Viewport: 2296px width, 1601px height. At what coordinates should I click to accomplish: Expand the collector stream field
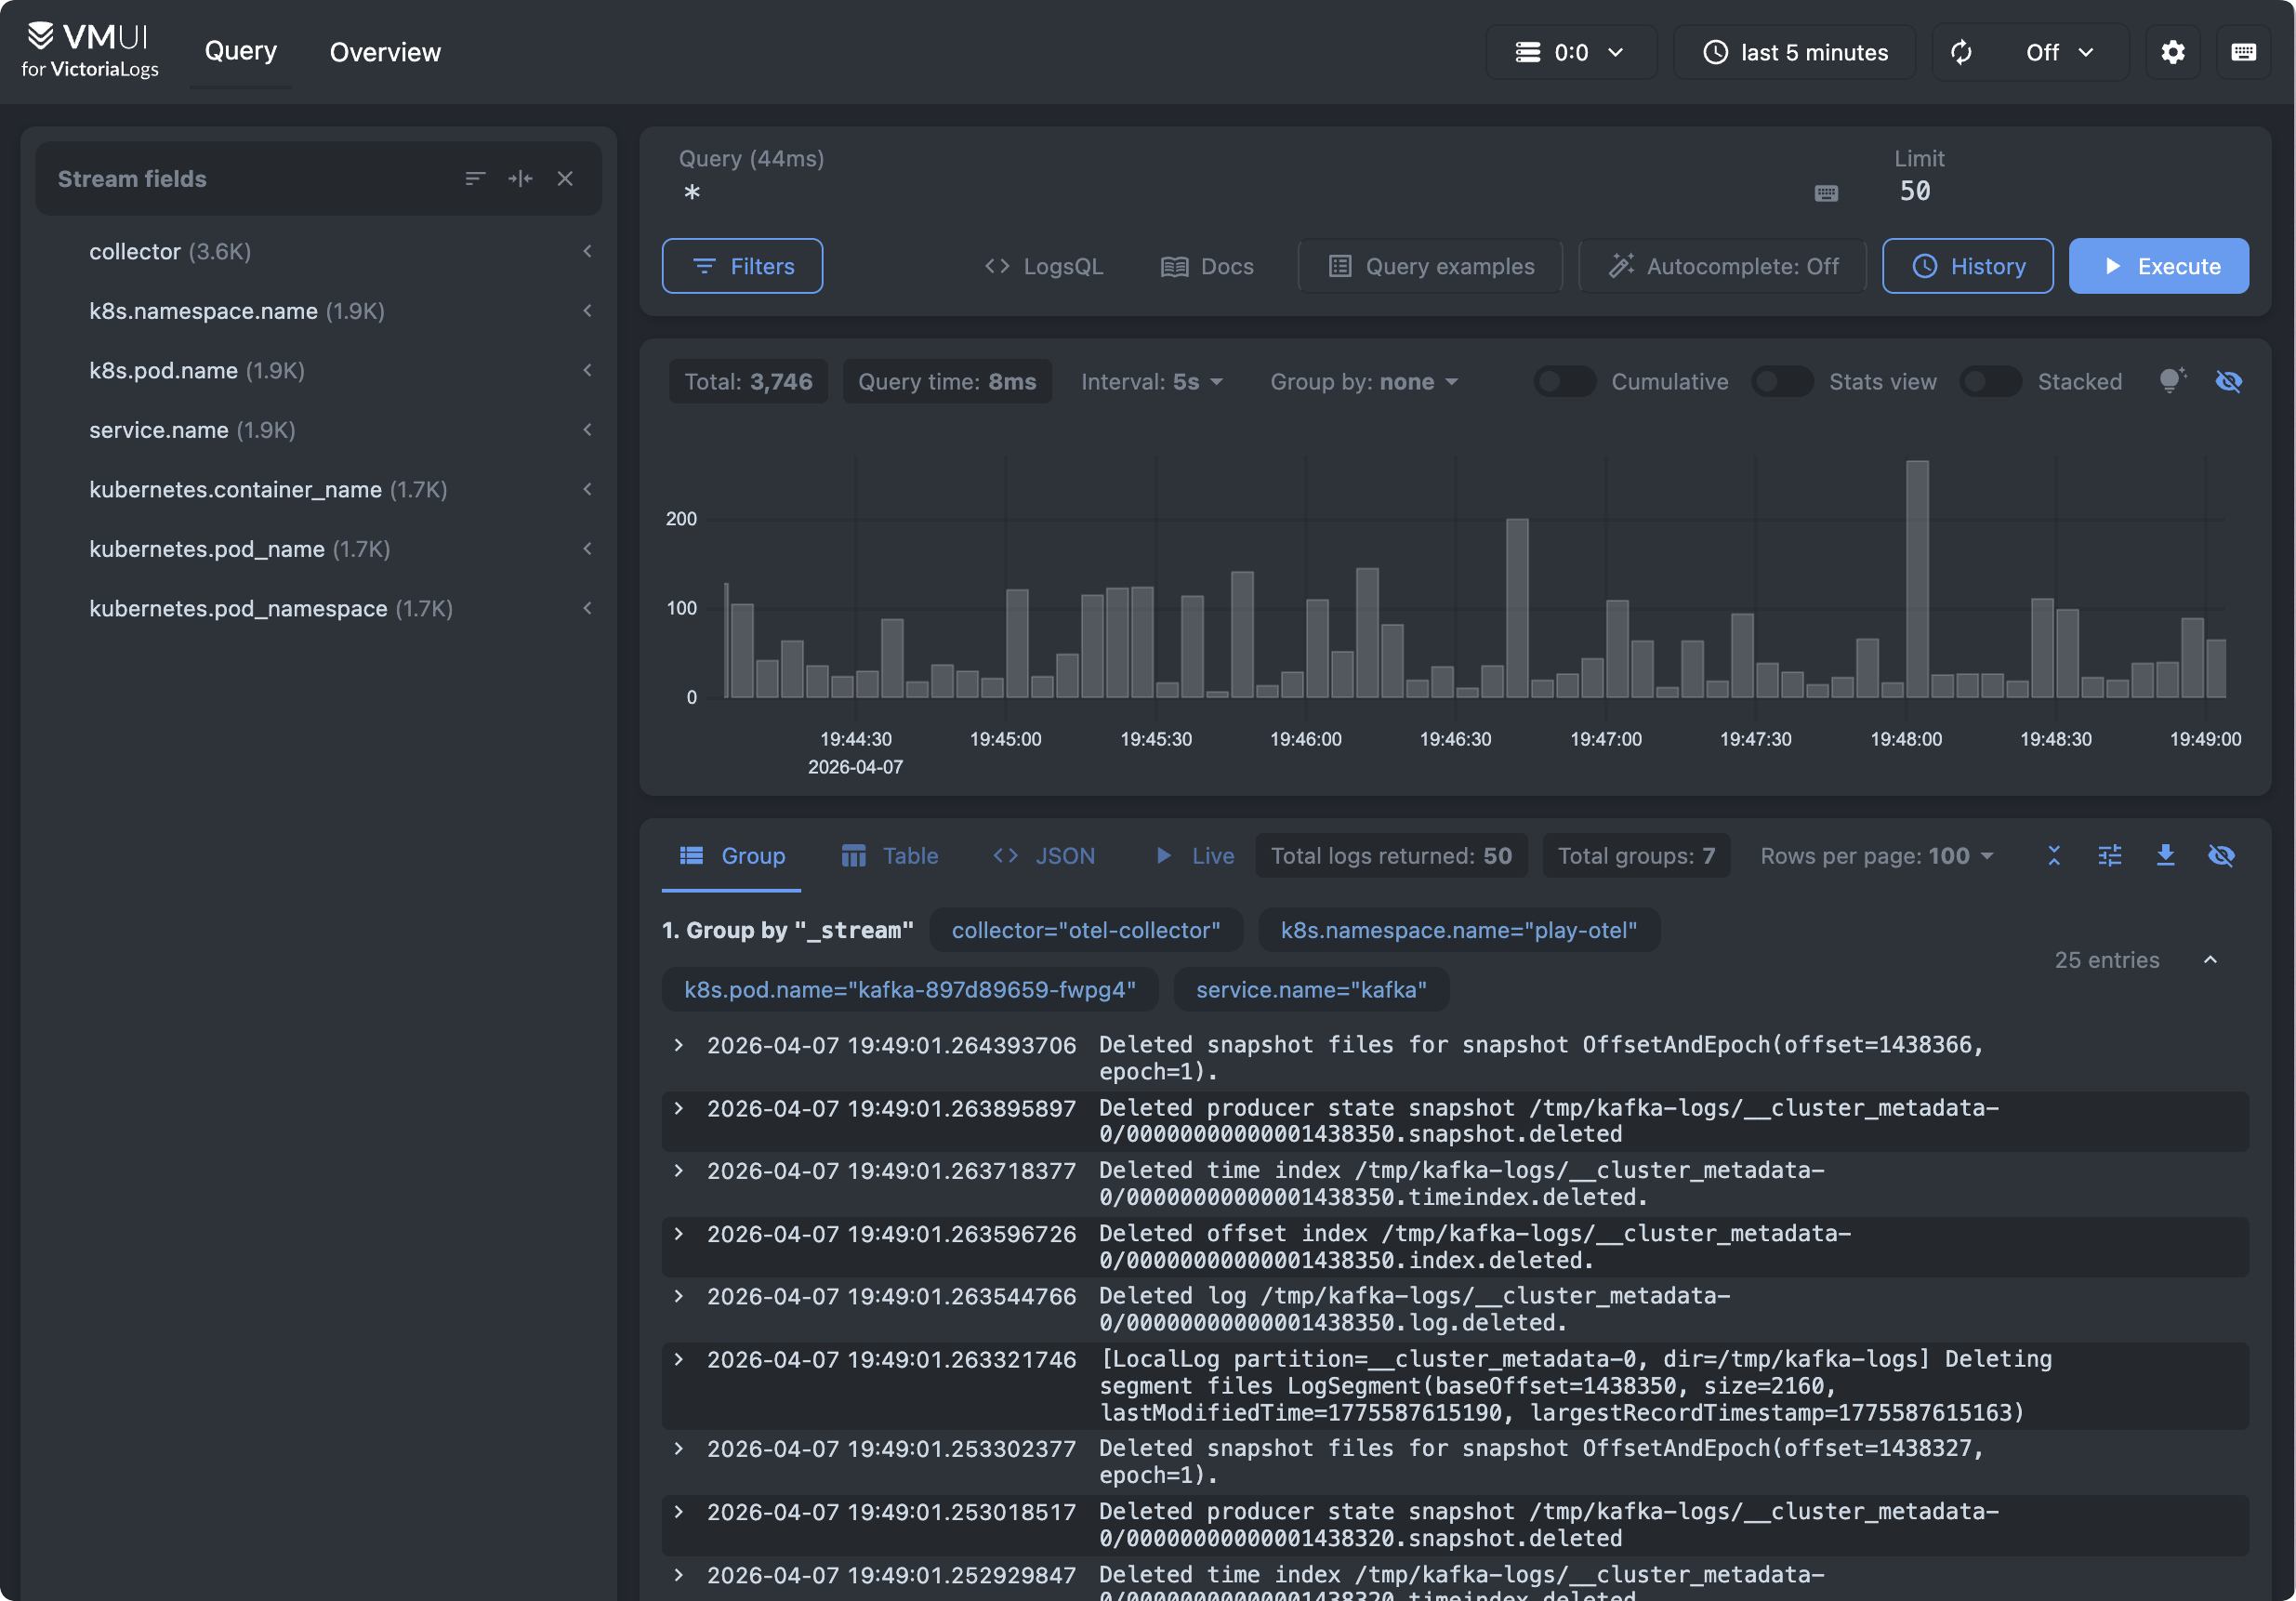(x=588, y=251)
